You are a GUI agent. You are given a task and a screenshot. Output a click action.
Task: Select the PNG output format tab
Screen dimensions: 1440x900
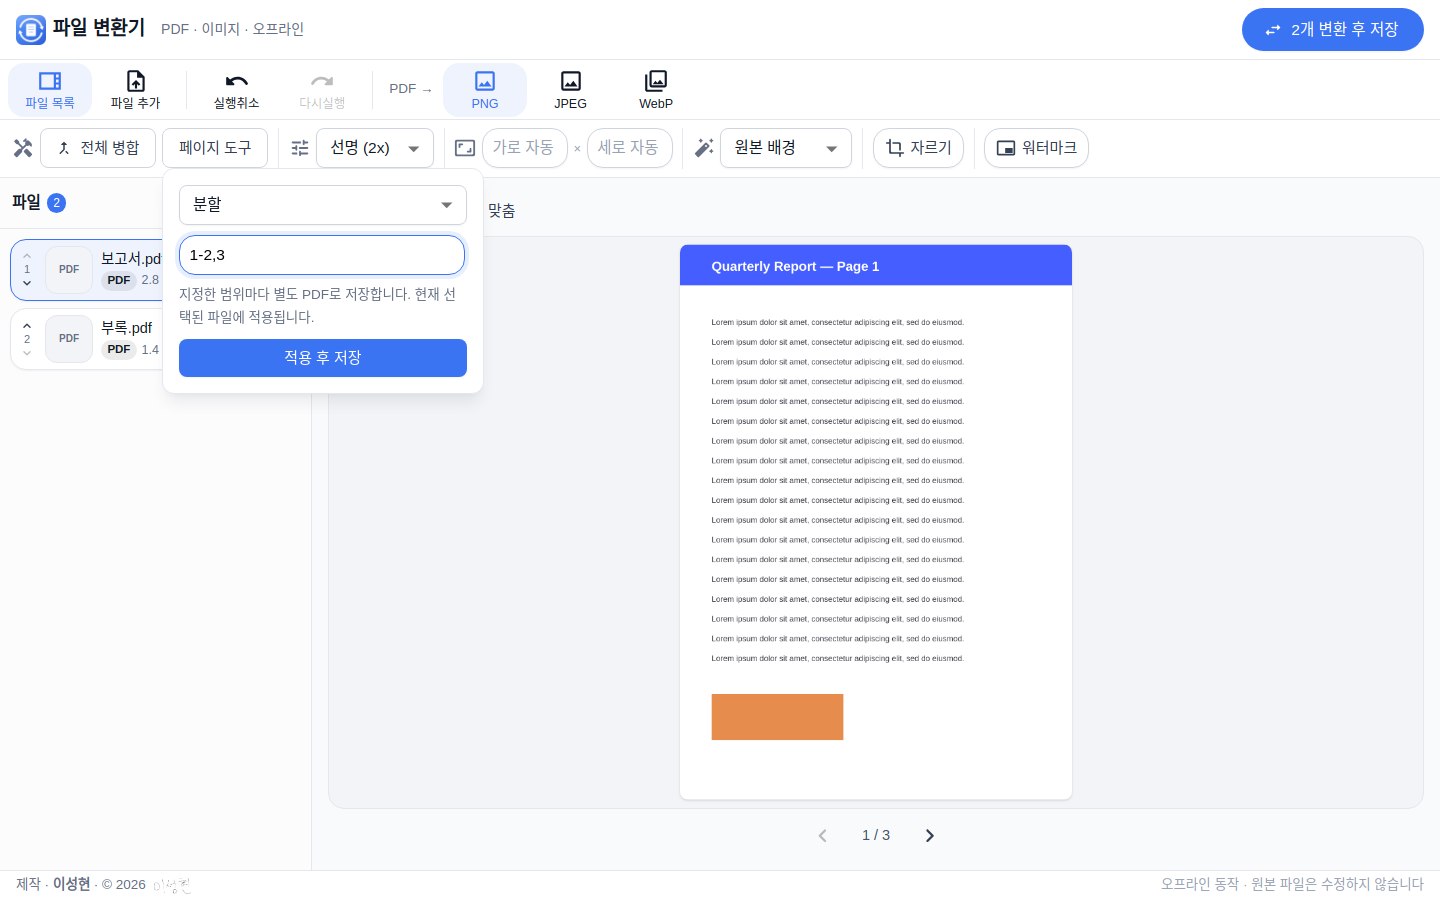pos(485,90)
